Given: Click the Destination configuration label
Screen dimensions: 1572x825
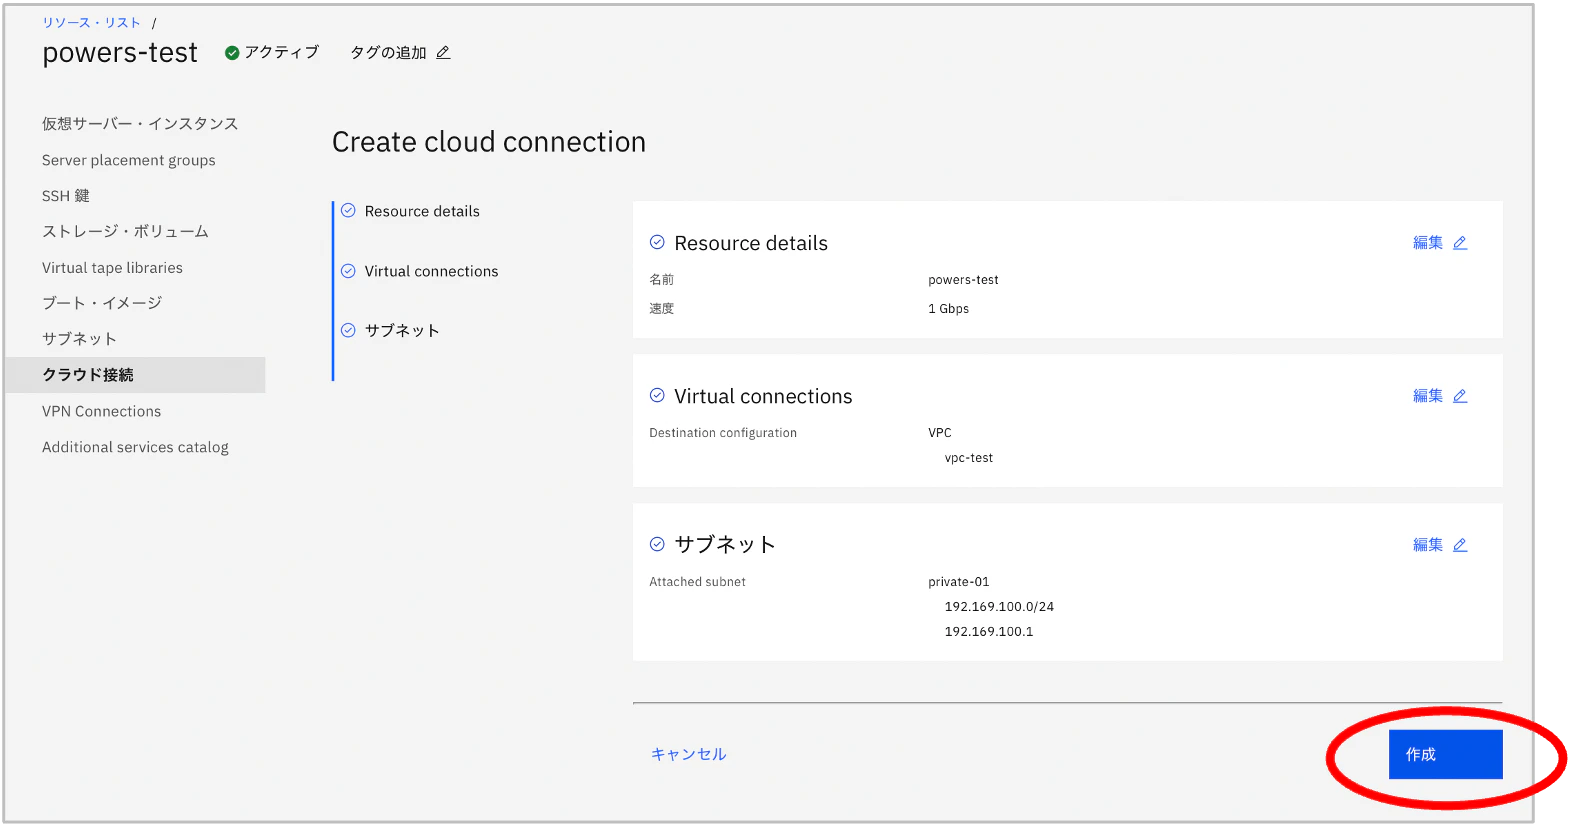Looking at the screenshot, I should [723, 433].
